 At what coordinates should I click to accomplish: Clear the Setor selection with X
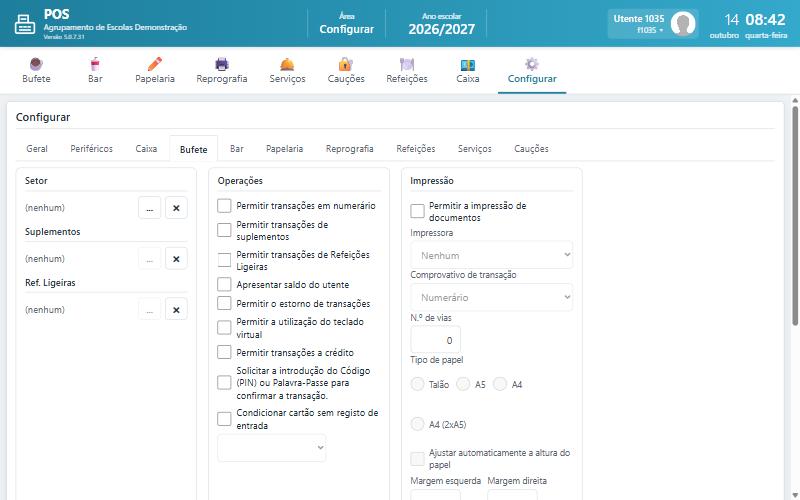pos(176,208)
